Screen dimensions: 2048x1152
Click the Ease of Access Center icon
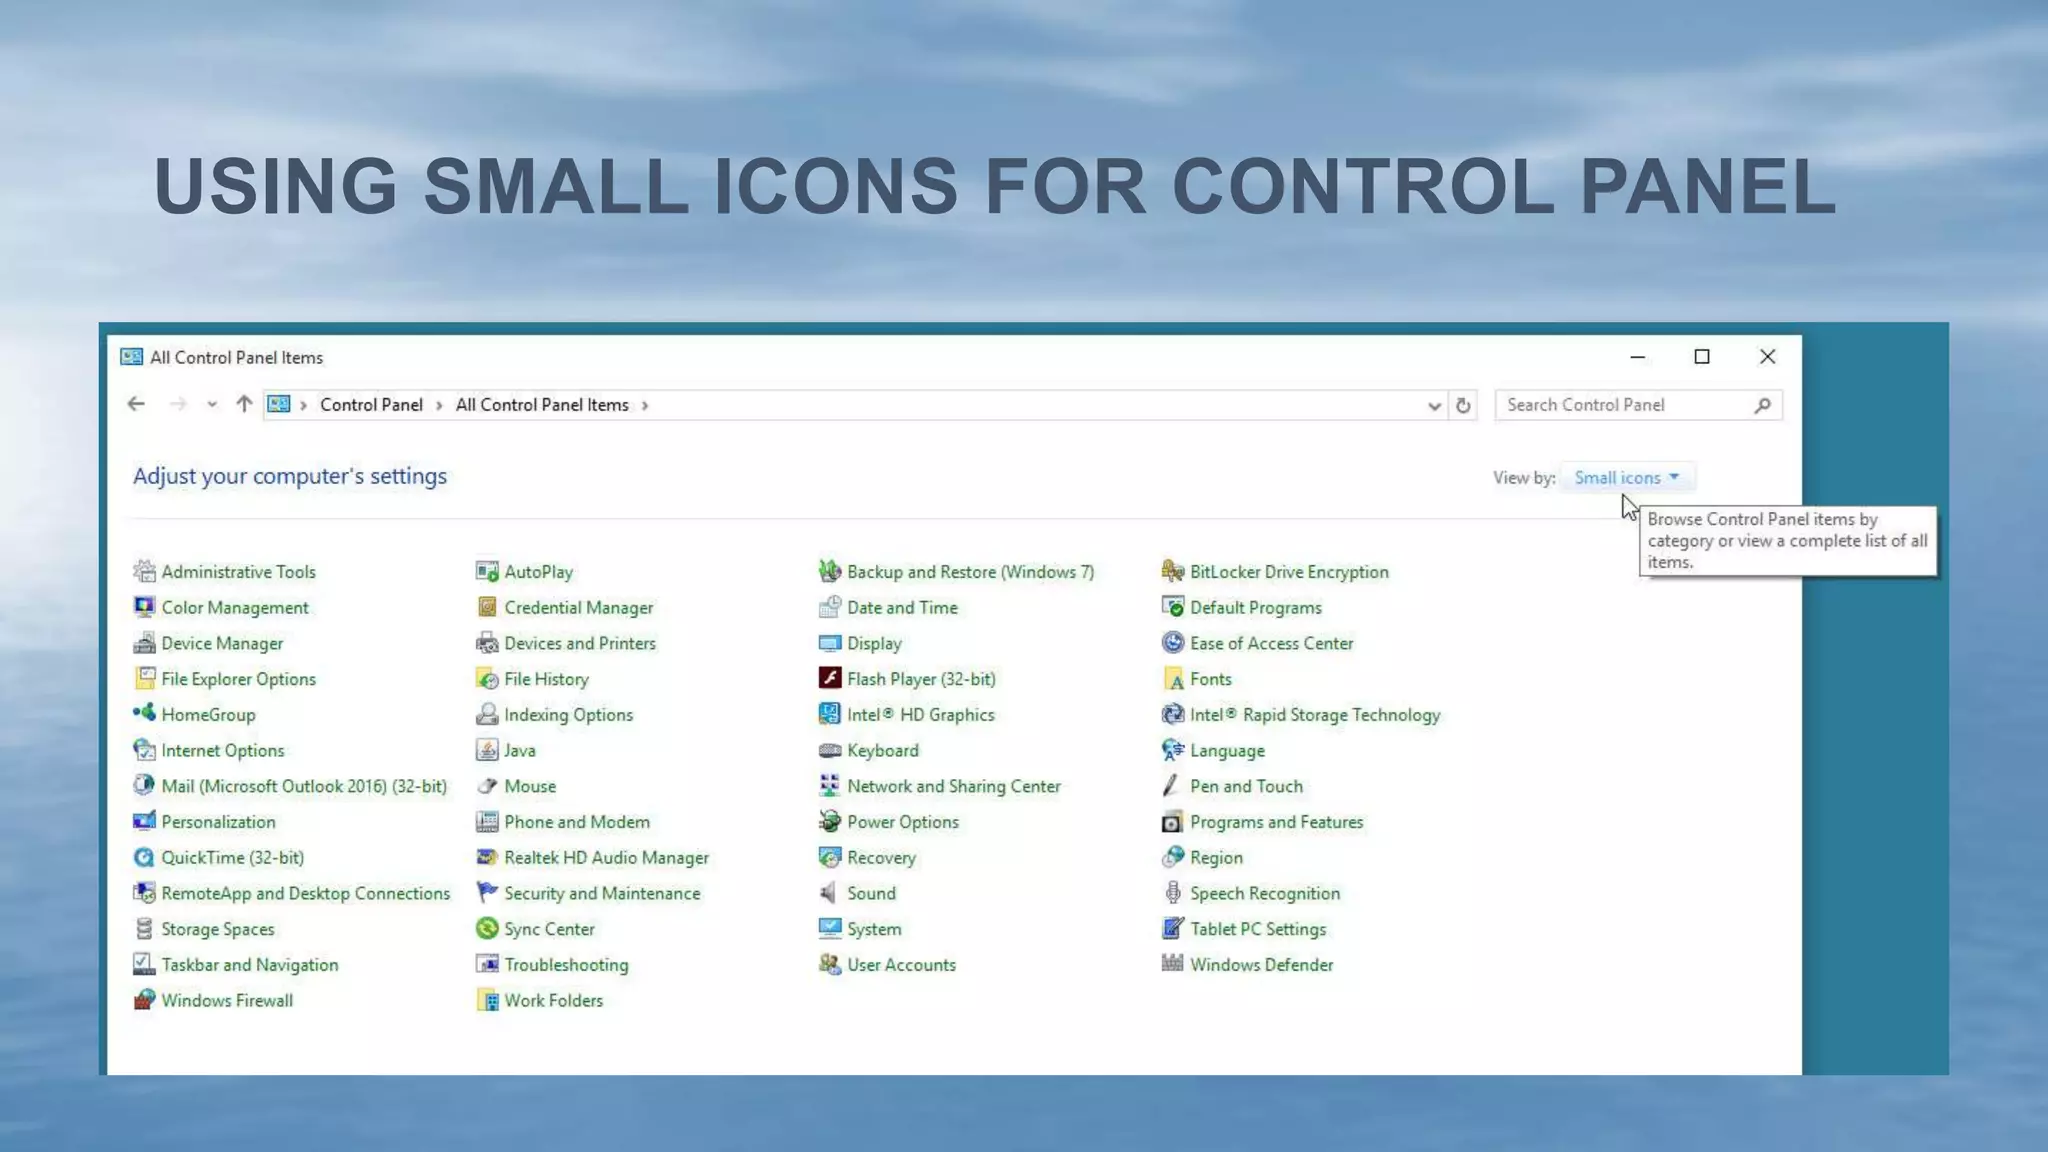click(1173, 643)
